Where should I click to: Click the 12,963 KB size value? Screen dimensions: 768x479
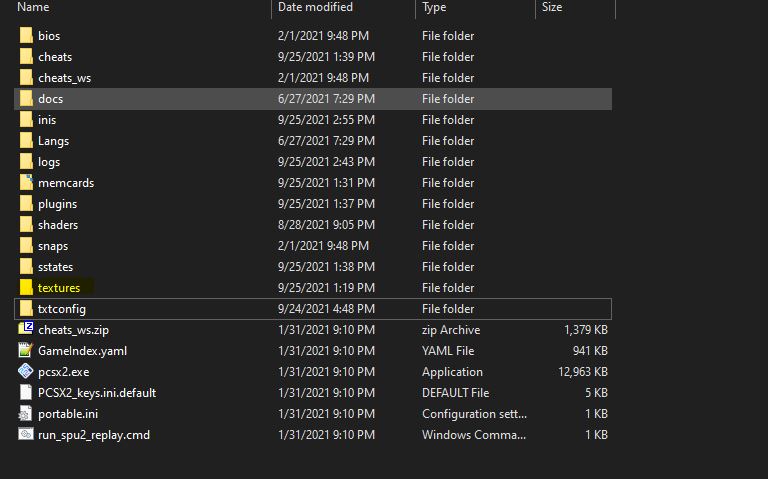(583, 372)
